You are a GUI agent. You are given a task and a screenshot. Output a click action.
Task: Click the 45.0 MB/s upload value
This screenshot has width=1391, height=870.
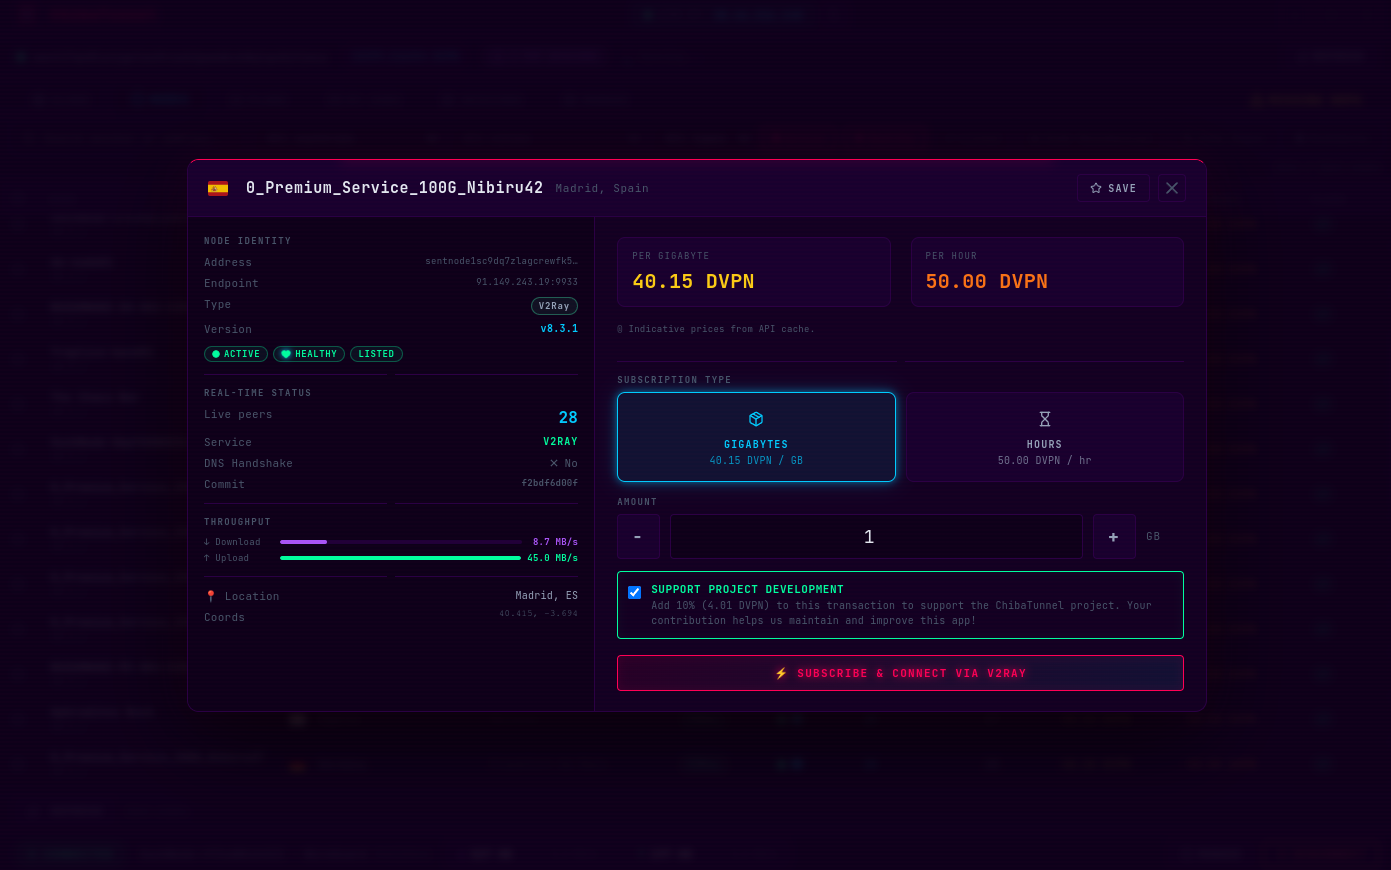coord(552,558)
